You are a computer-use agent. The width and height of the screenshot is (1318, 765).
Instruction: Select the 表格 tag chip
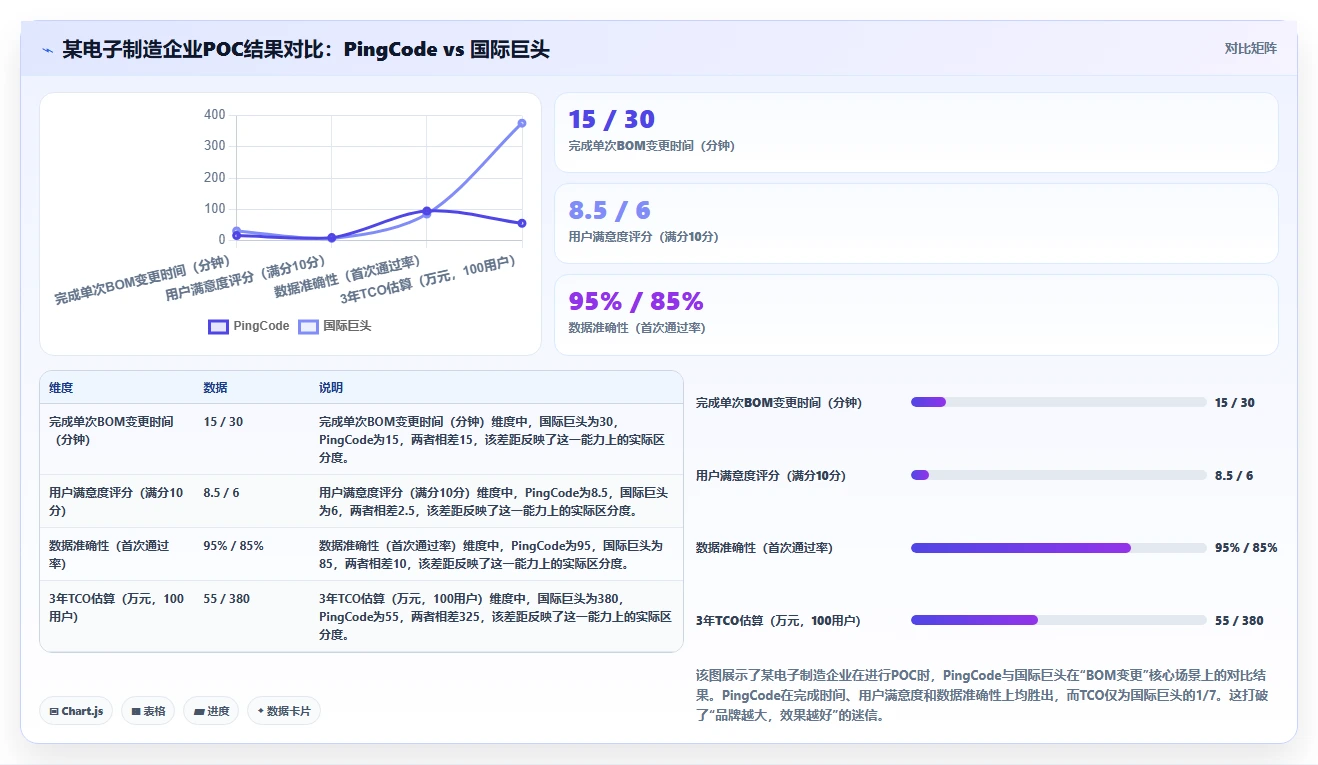[148, 711]
